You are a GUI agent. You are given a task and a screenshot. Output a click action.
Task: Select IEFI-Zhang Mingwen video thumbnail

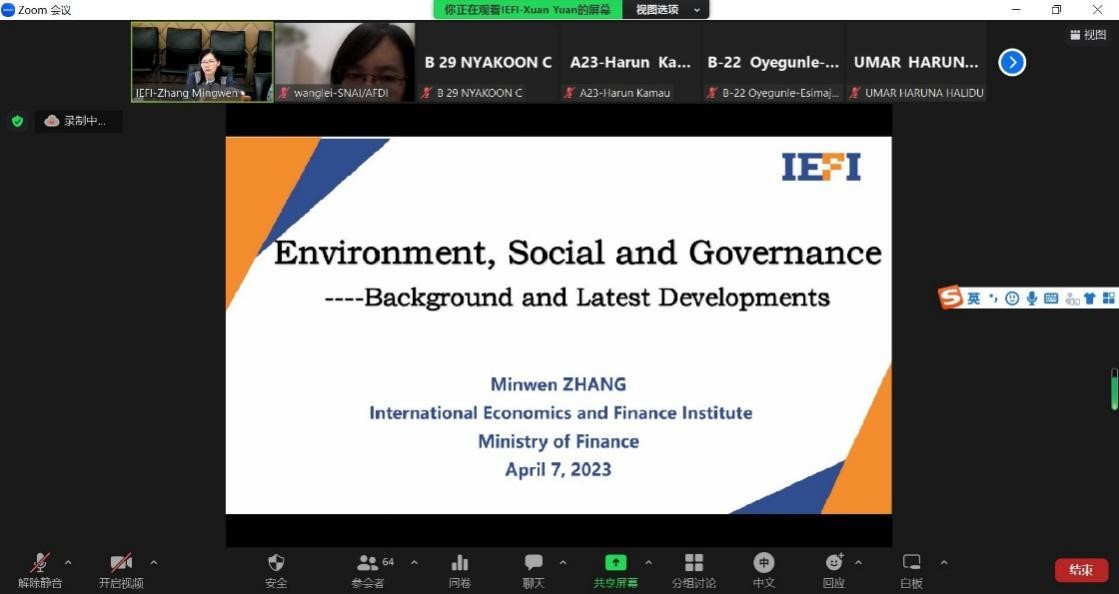pyautogui.click(x=202, y=62)
